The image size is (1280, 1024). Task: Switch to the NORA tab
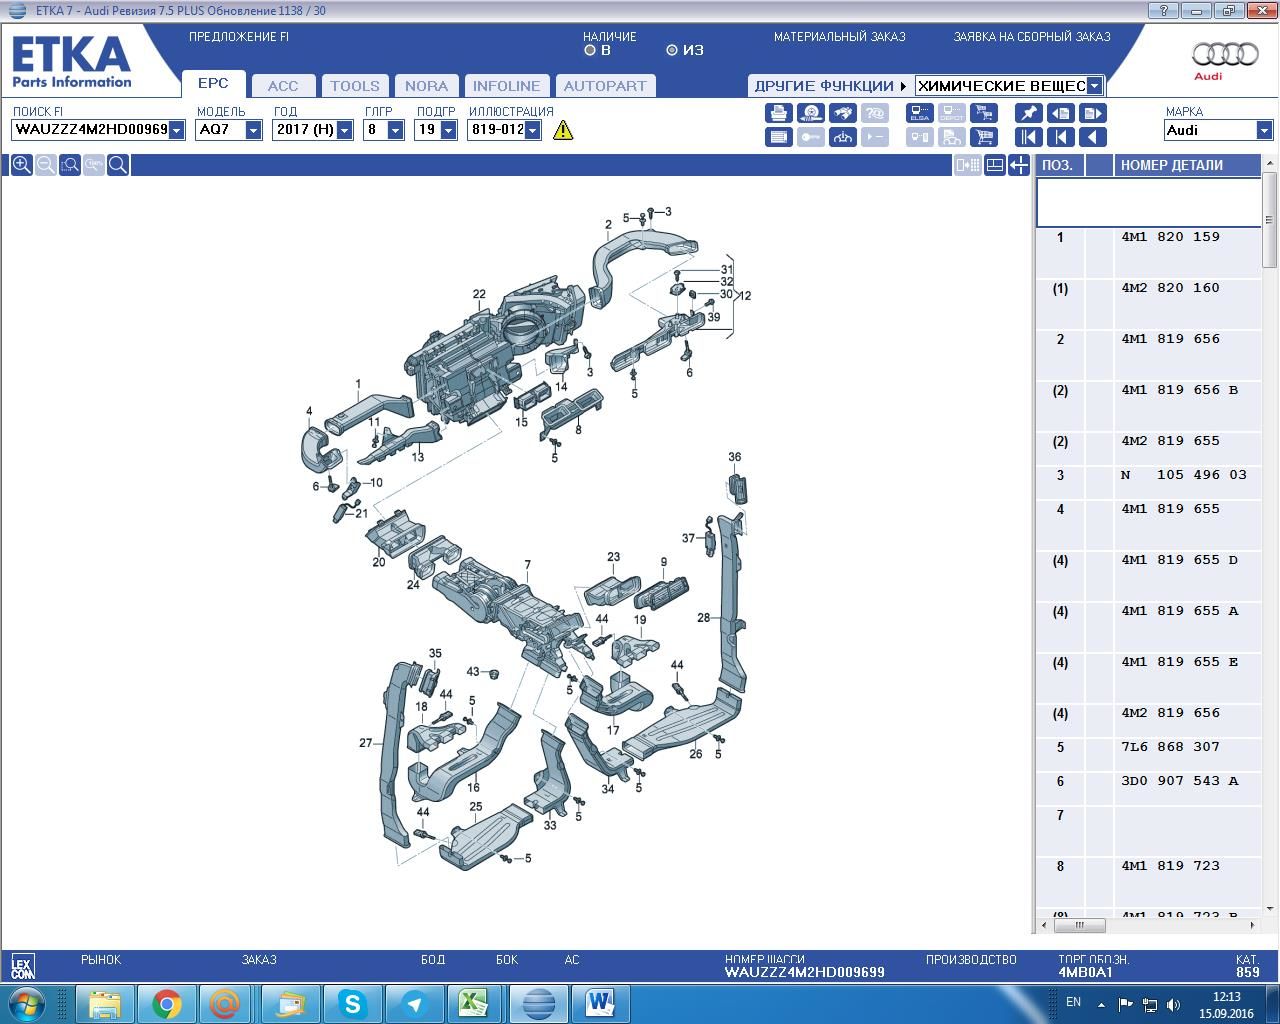(427, 86)
